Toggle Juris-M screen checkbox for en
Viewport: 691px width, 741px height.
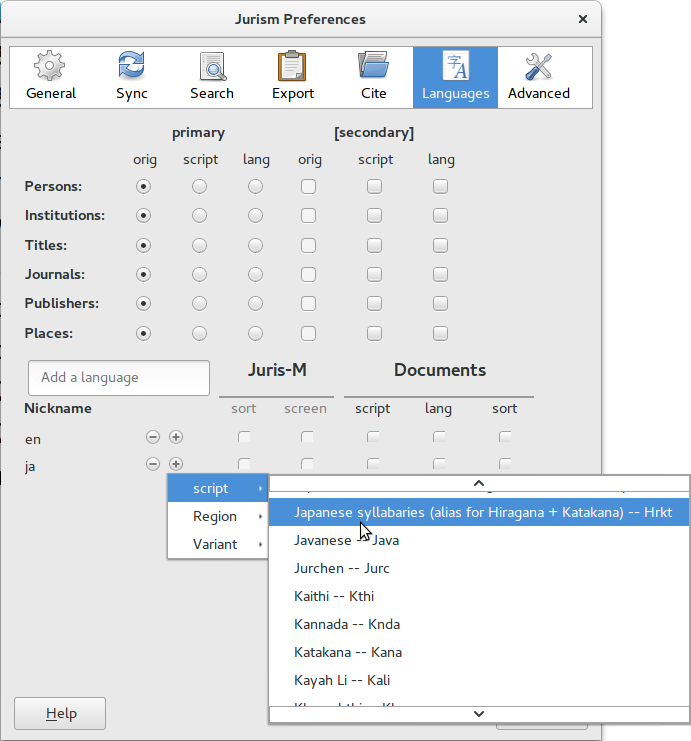tap(307, 437)
